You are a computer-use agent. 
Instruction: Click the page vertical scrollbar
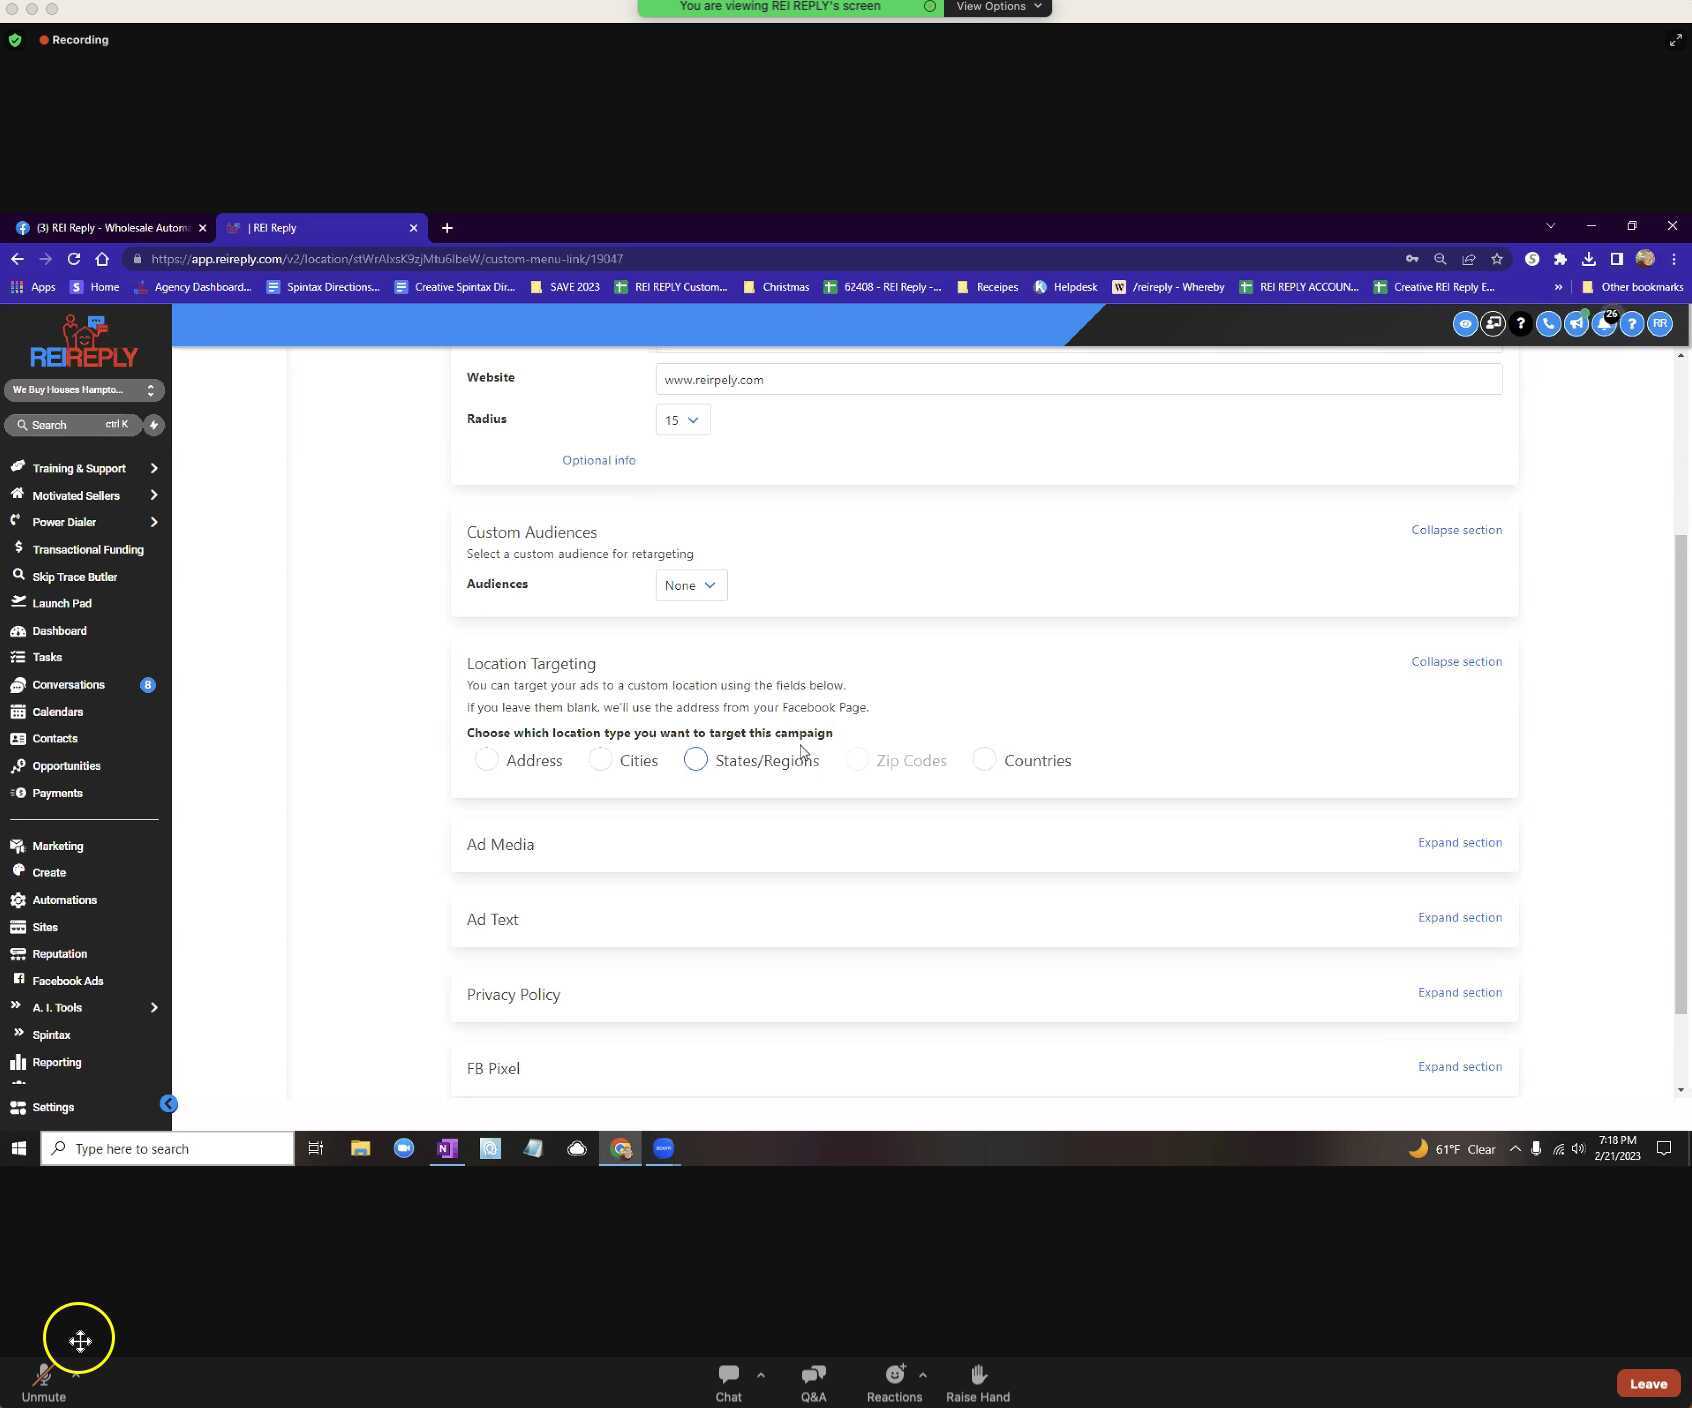(1680, 772)
